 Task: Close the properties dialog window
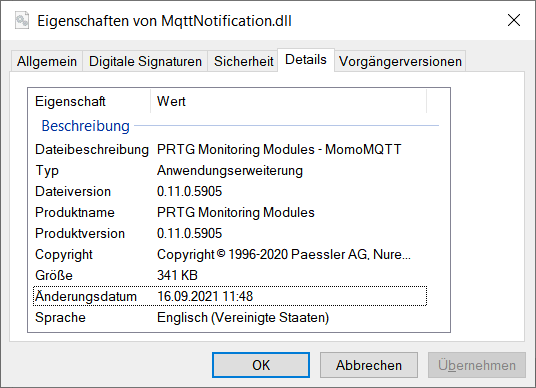point(514,20)
